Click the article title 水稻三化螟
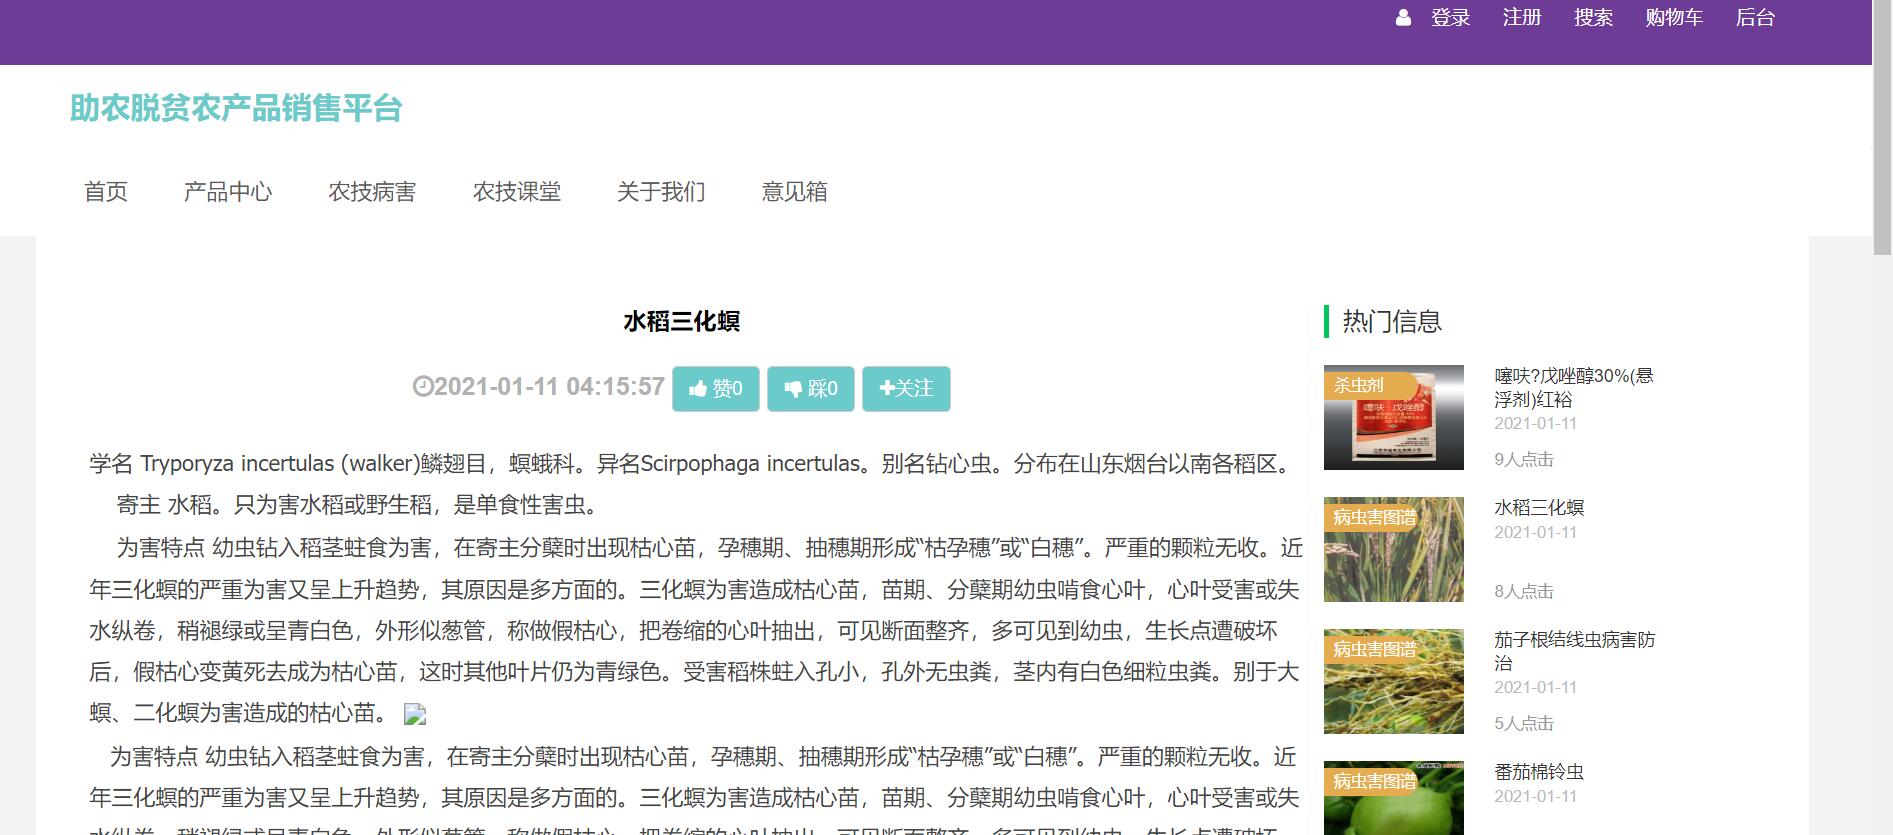This screenshot has height=835, width=1893. (682, 322)
